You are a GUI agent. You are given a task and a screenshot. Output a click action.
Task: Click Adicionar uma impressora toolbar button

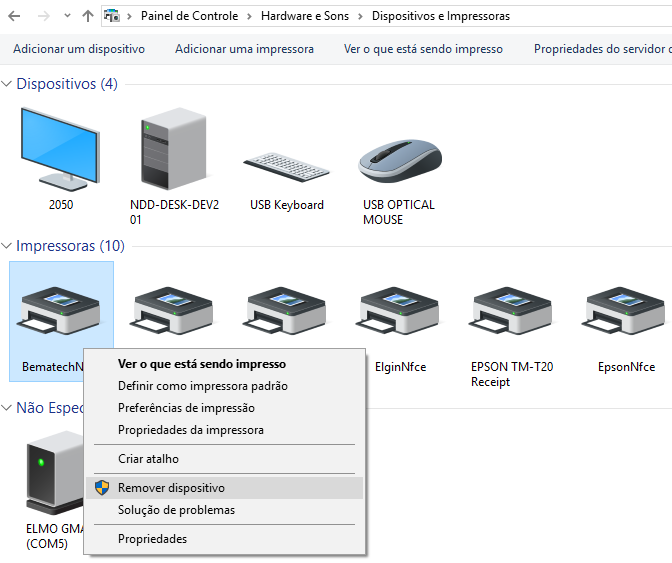(244, 49)
